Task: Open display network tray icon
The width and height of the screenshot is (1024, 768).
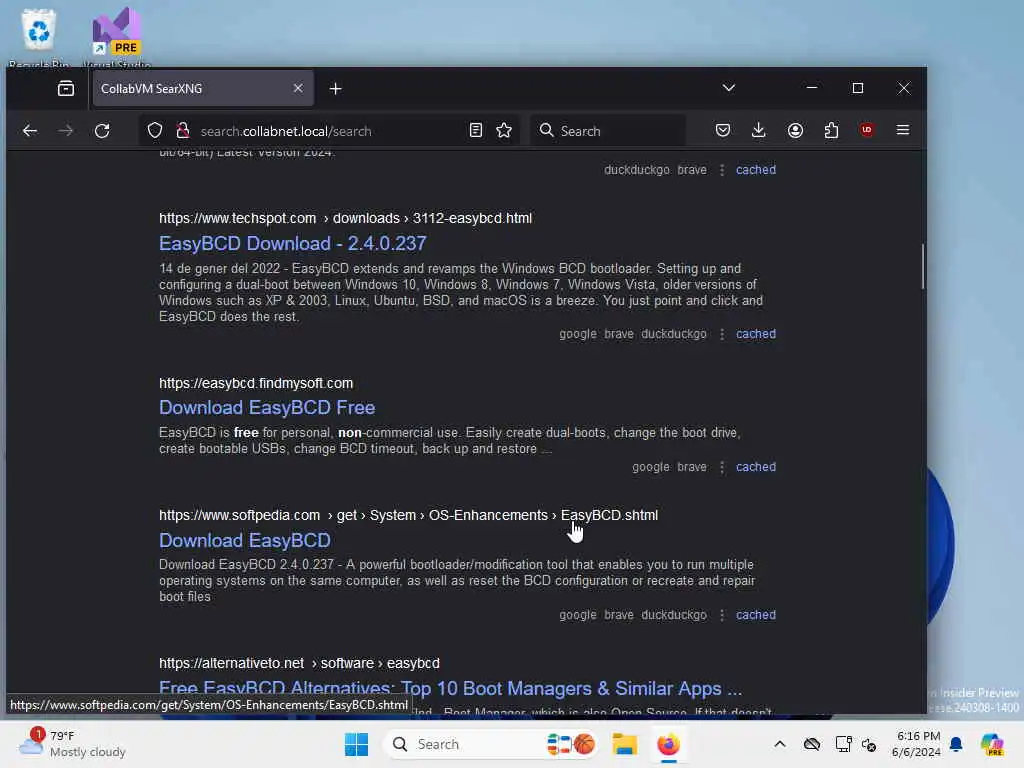Action: point(843,744)
